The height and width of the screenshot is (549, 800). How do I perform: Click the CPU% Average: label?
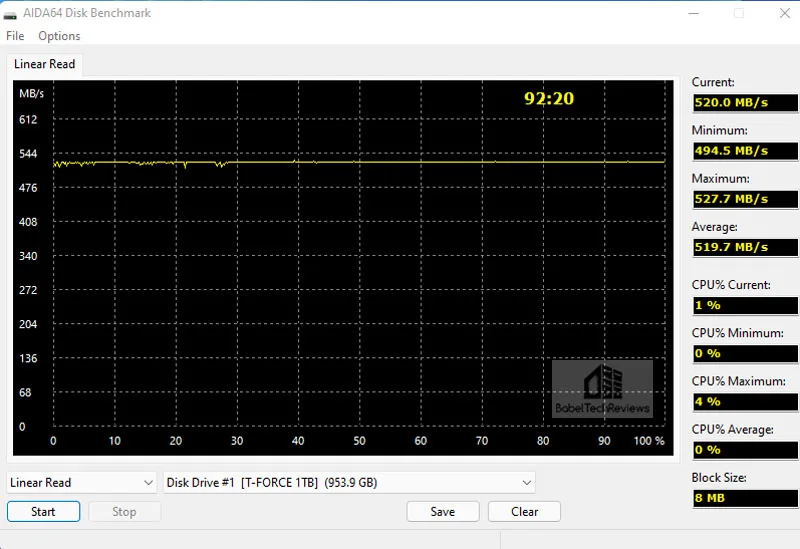[x=732, y=430]
